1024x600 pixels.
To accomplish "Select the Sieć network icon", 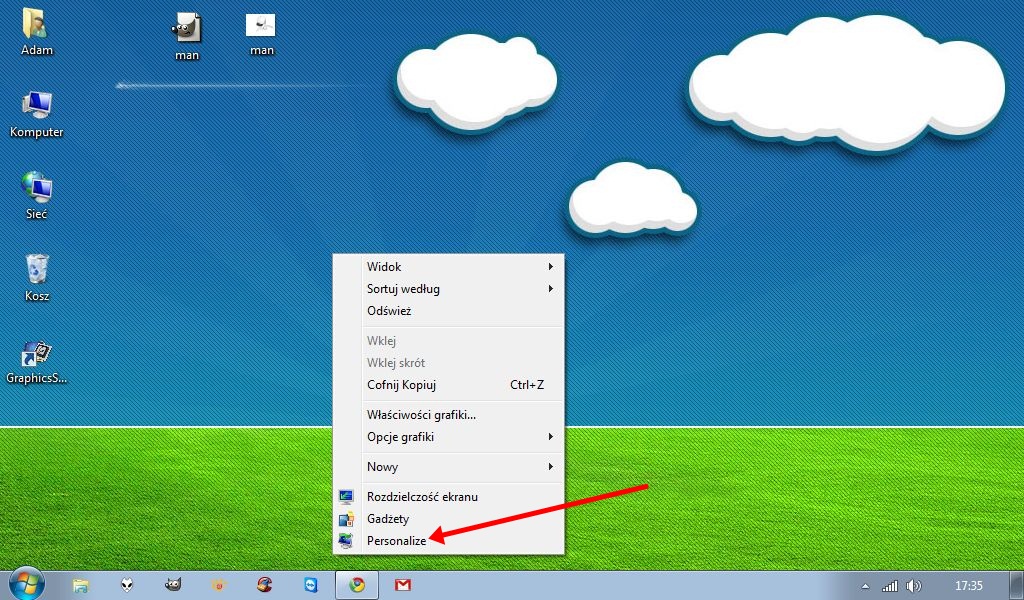I will click(x=36, y=196).
